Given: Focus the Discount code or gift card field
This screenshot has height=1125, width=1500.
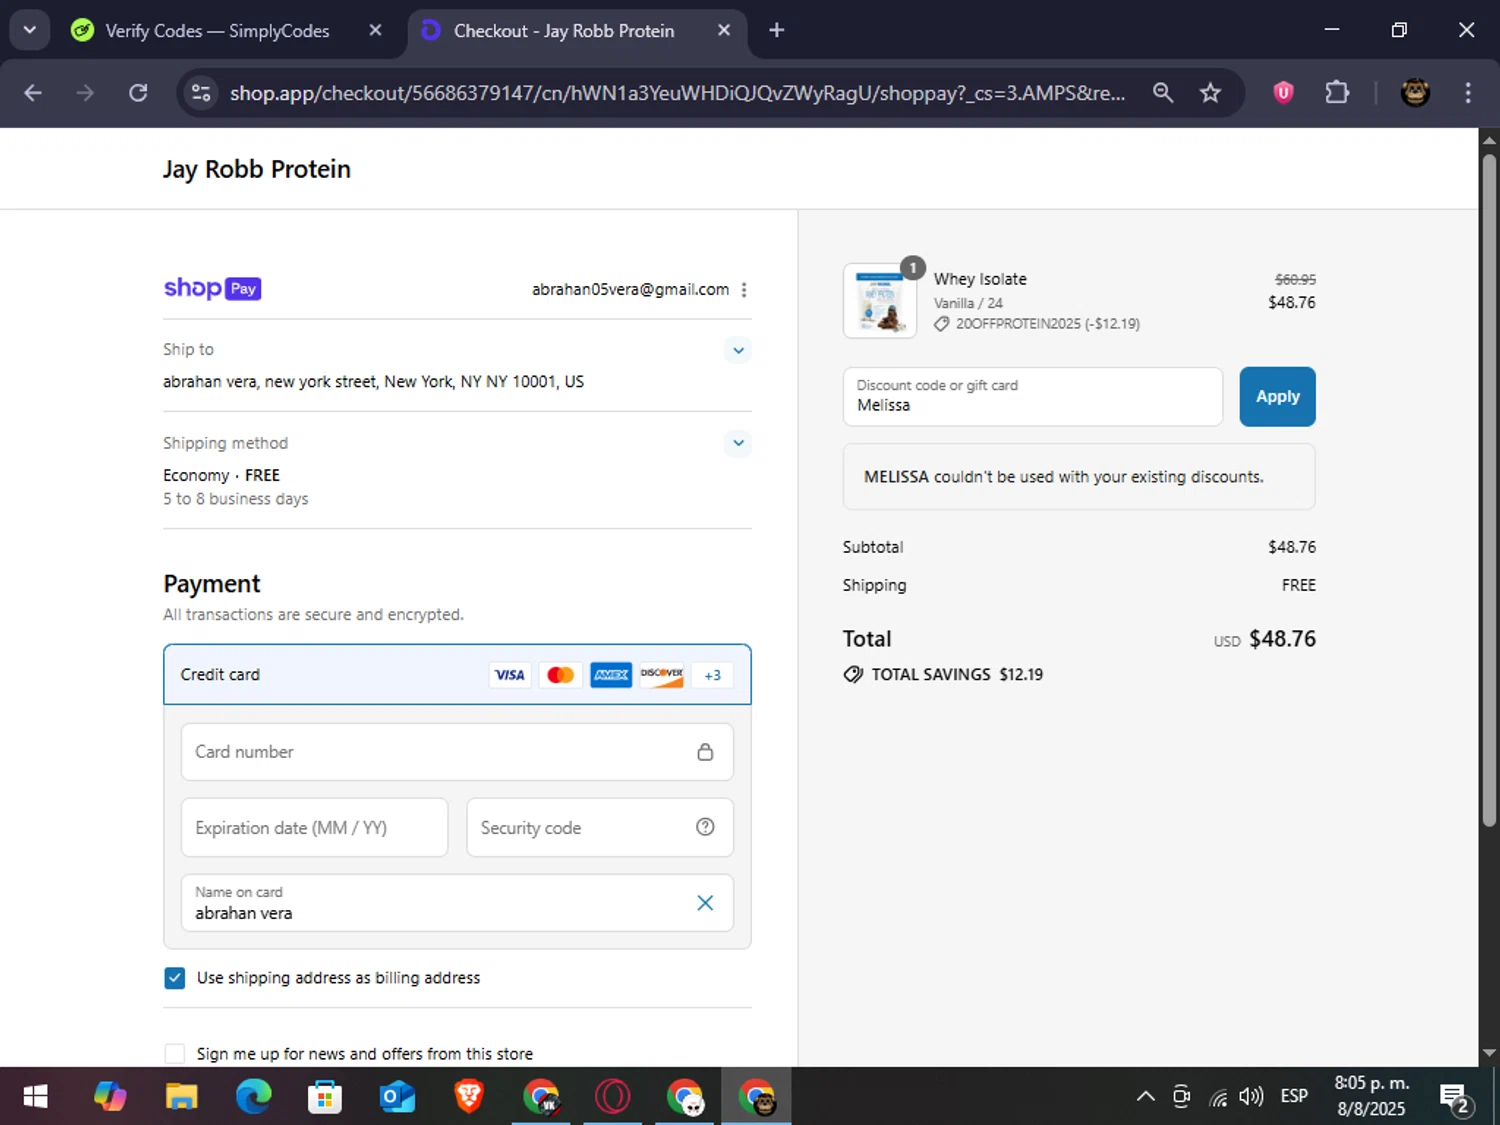Looking at the screenshot, I should [x=1033, y=397].
